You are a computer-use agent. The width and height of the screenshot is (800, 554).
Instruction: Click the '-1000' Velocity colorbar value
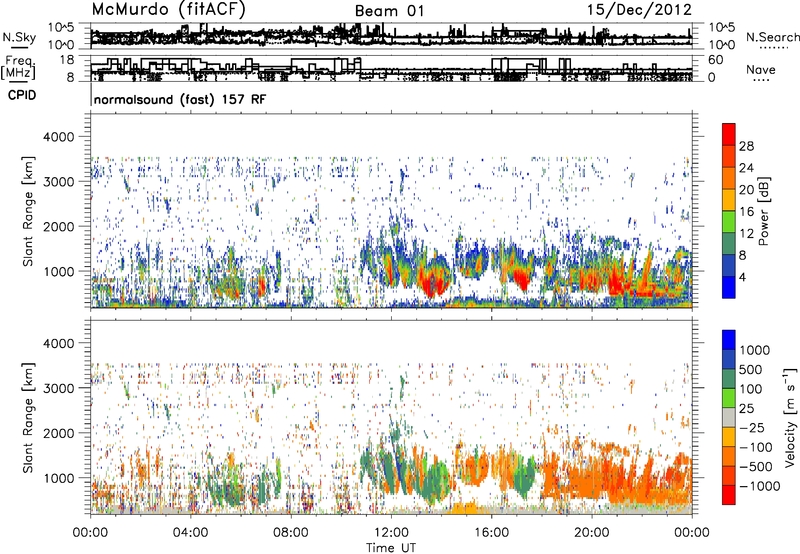[x=759, y=486]
